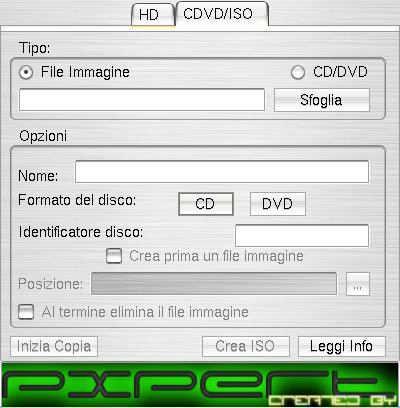Viewport: 400px width, 408px height.
Task: Click the Created By text in banner
Action: pyautogui.click(x=333, y=400)
